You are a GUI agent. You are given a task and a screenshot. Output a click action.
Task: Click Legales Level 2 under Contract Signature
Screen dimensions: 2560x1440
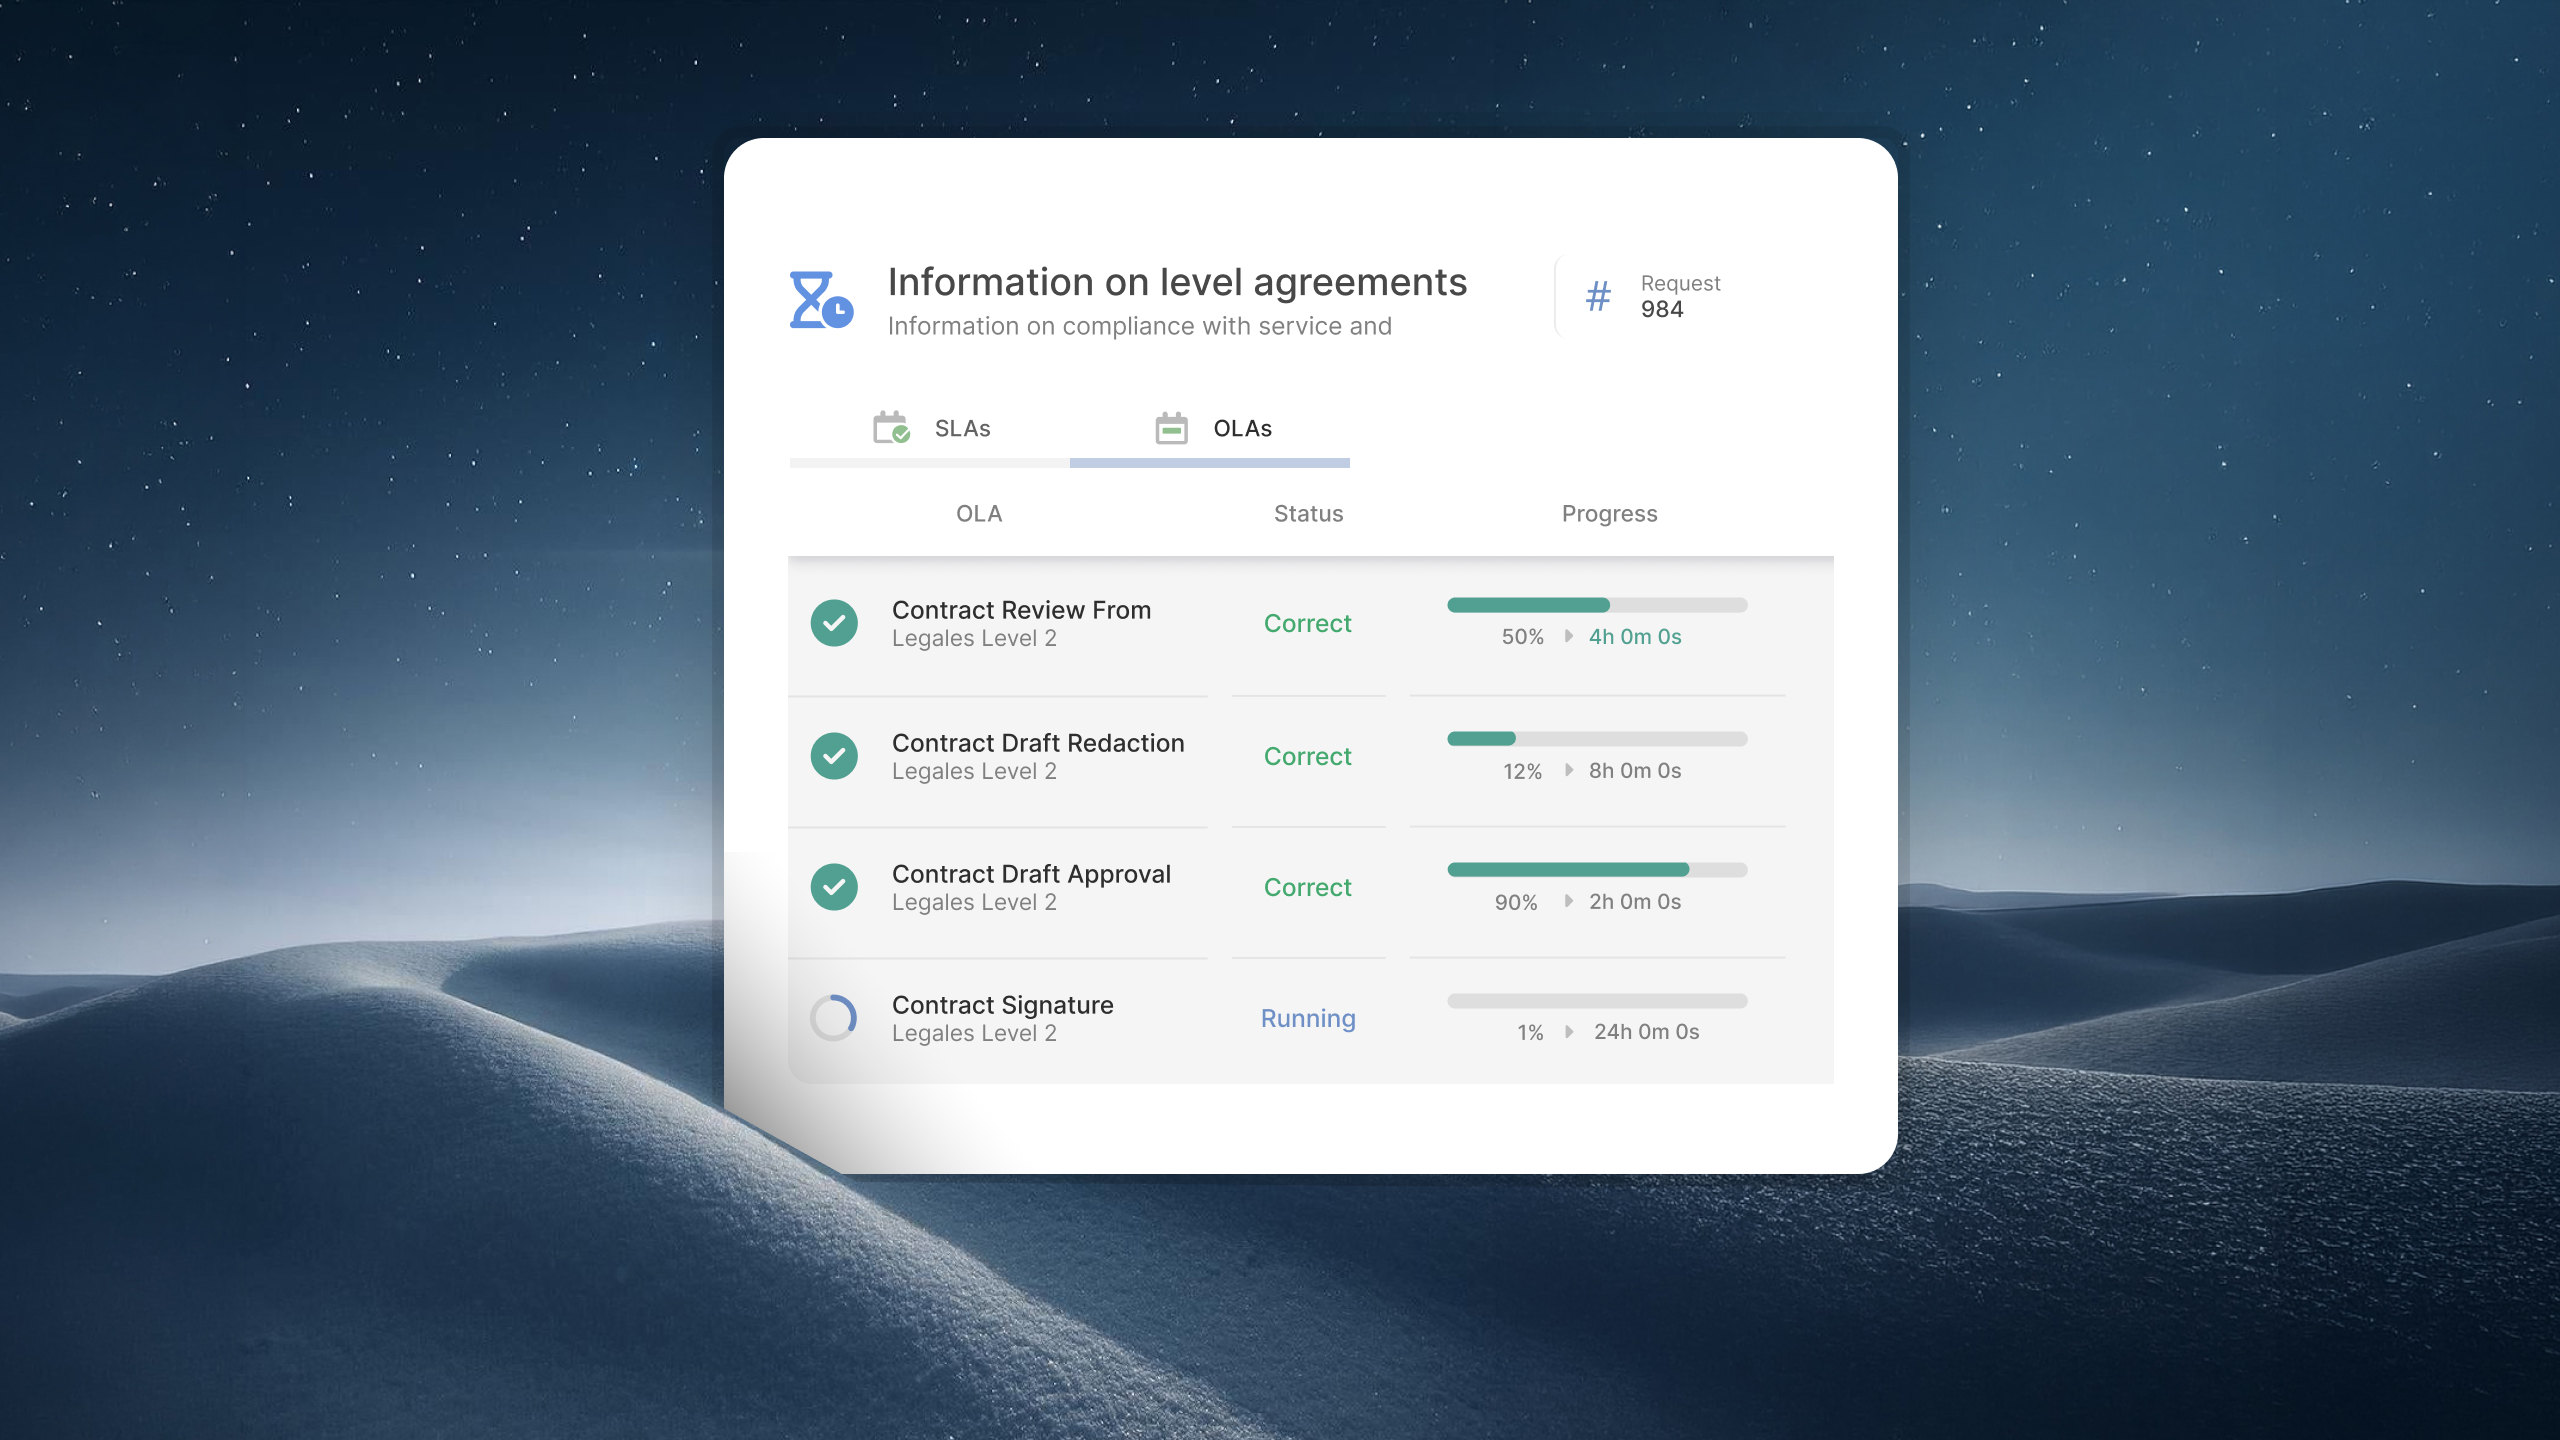[974, 1033]
